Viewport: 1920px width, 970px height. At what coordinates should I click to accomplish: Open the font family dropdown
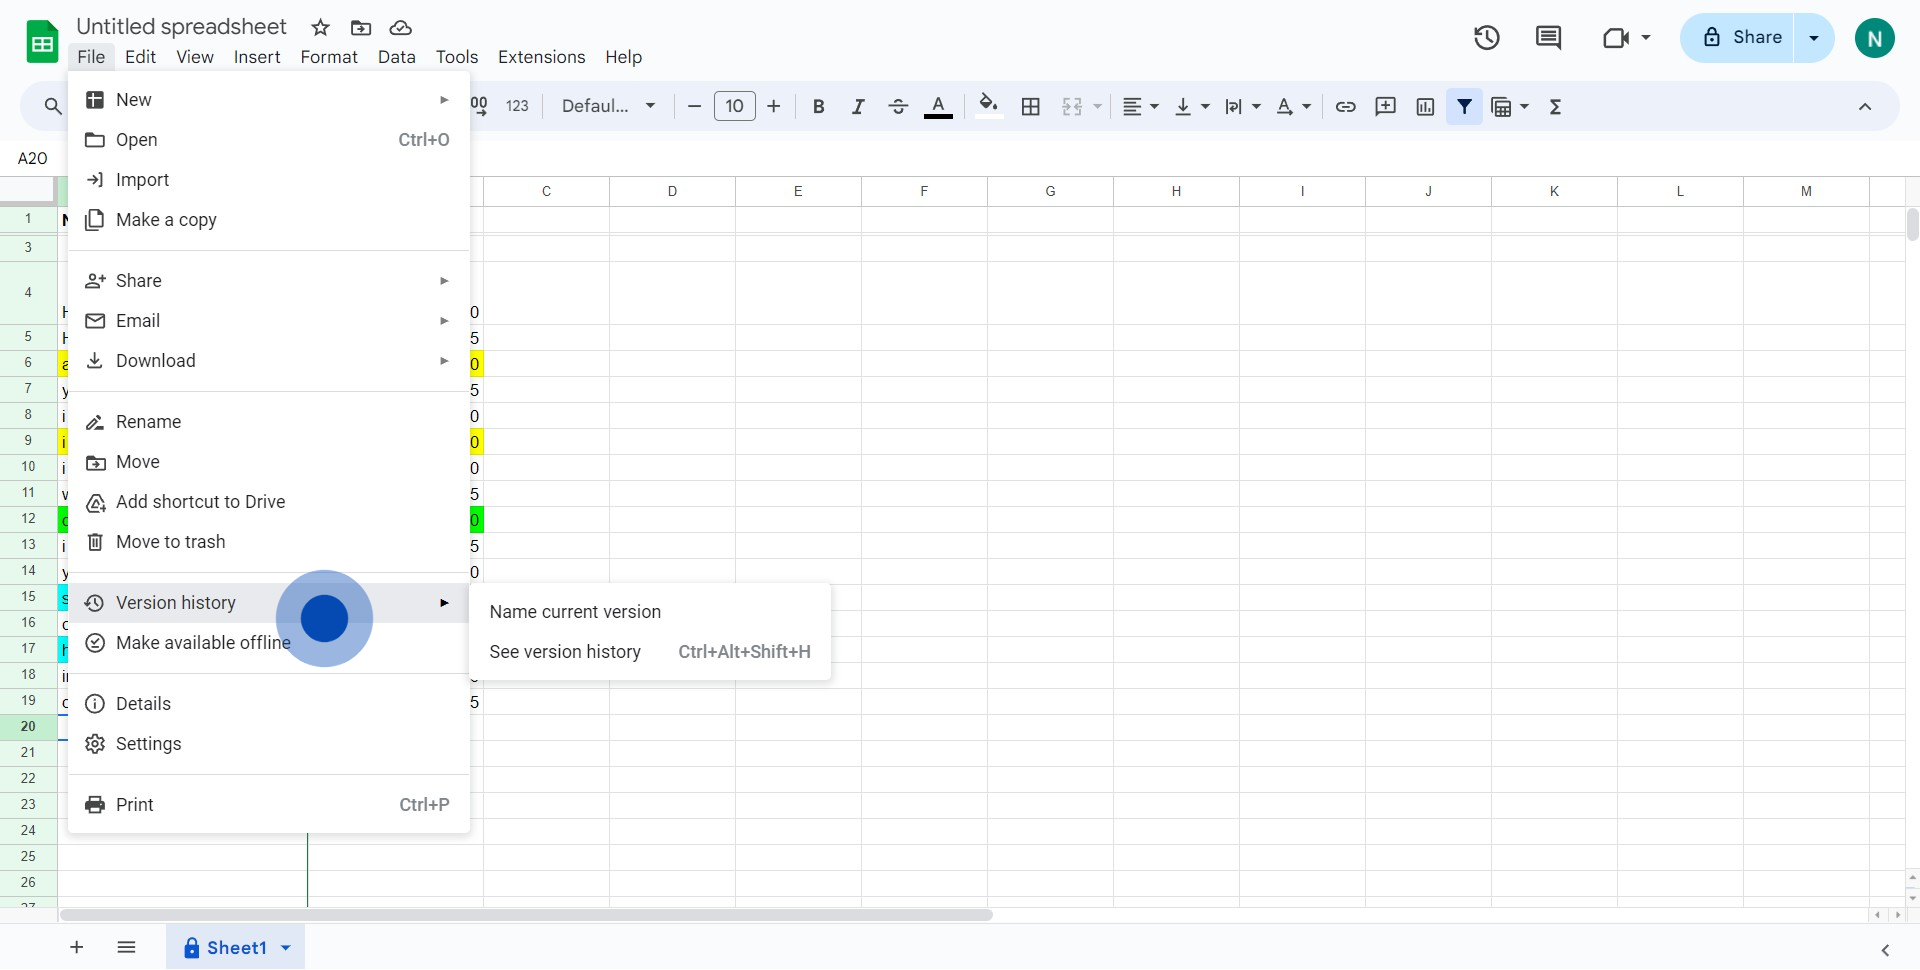[608, 107]
